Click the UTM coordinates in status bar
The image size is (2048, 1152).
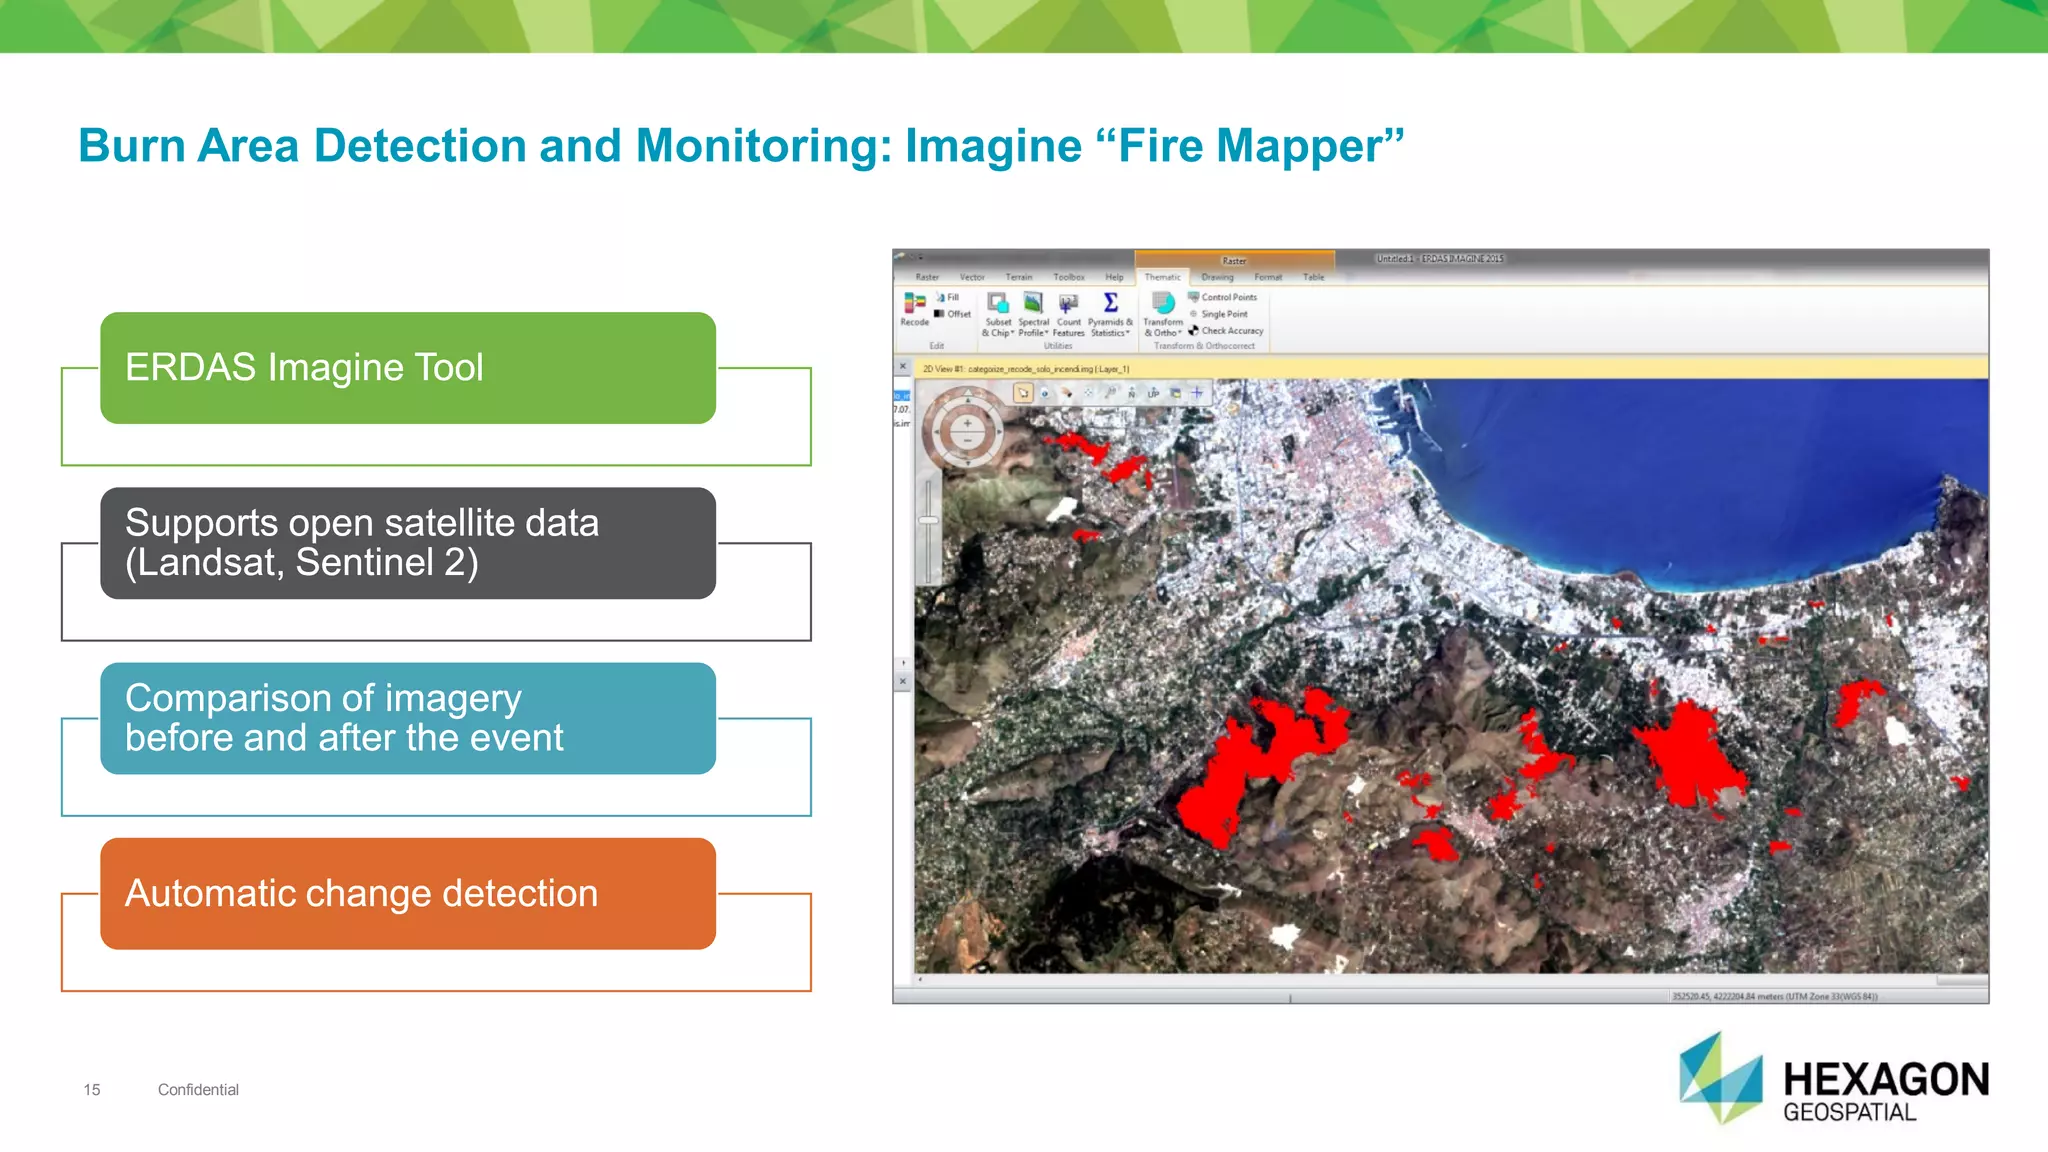pyautogui.click(x=1774, y=996)
